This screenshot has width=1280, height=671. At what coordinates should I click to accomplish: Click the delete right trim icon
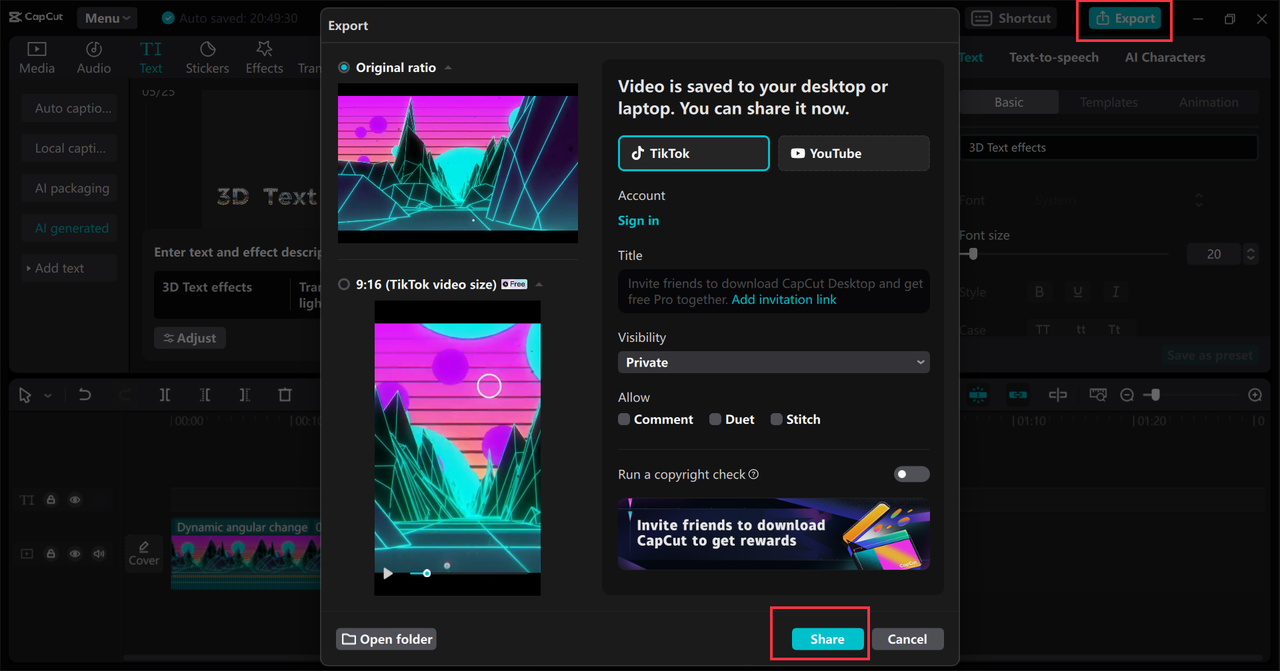[x=245, y=395]
